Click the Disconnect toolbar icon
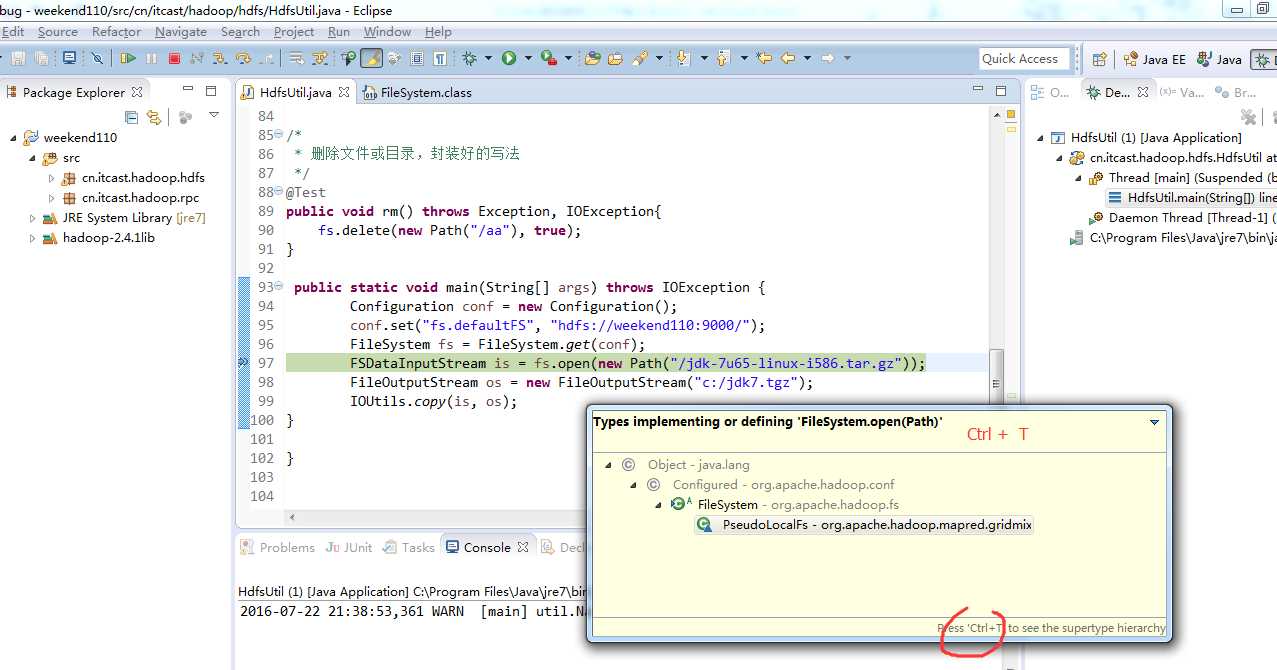This screenshot has width=1277, height=670. click(x=196, y=58)
